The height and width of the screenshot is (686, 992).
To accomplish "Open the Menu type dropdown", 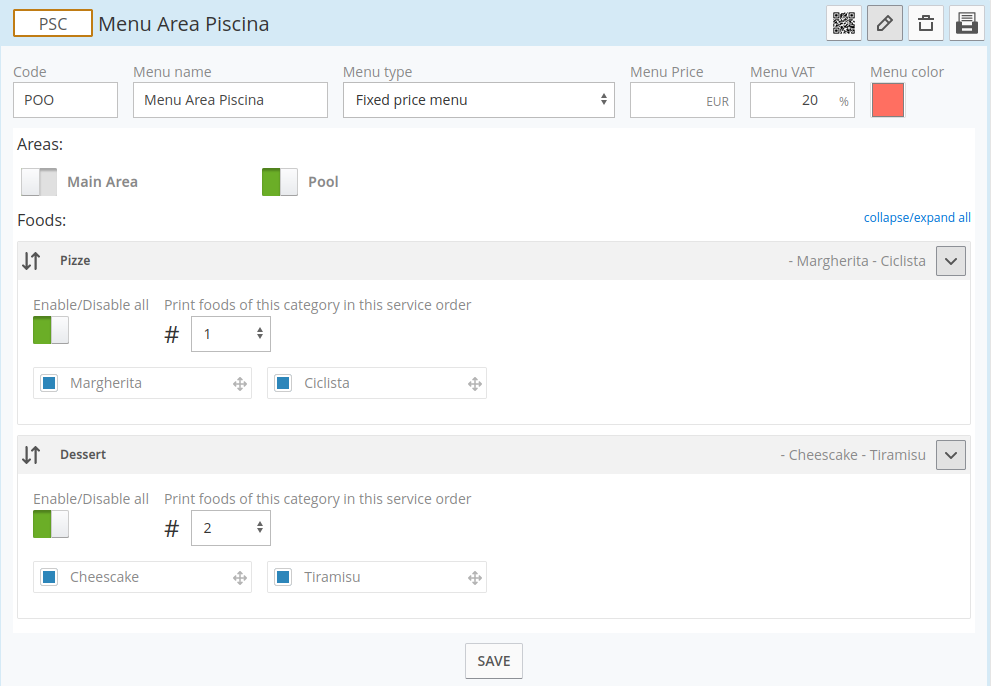I will (478, 100).
